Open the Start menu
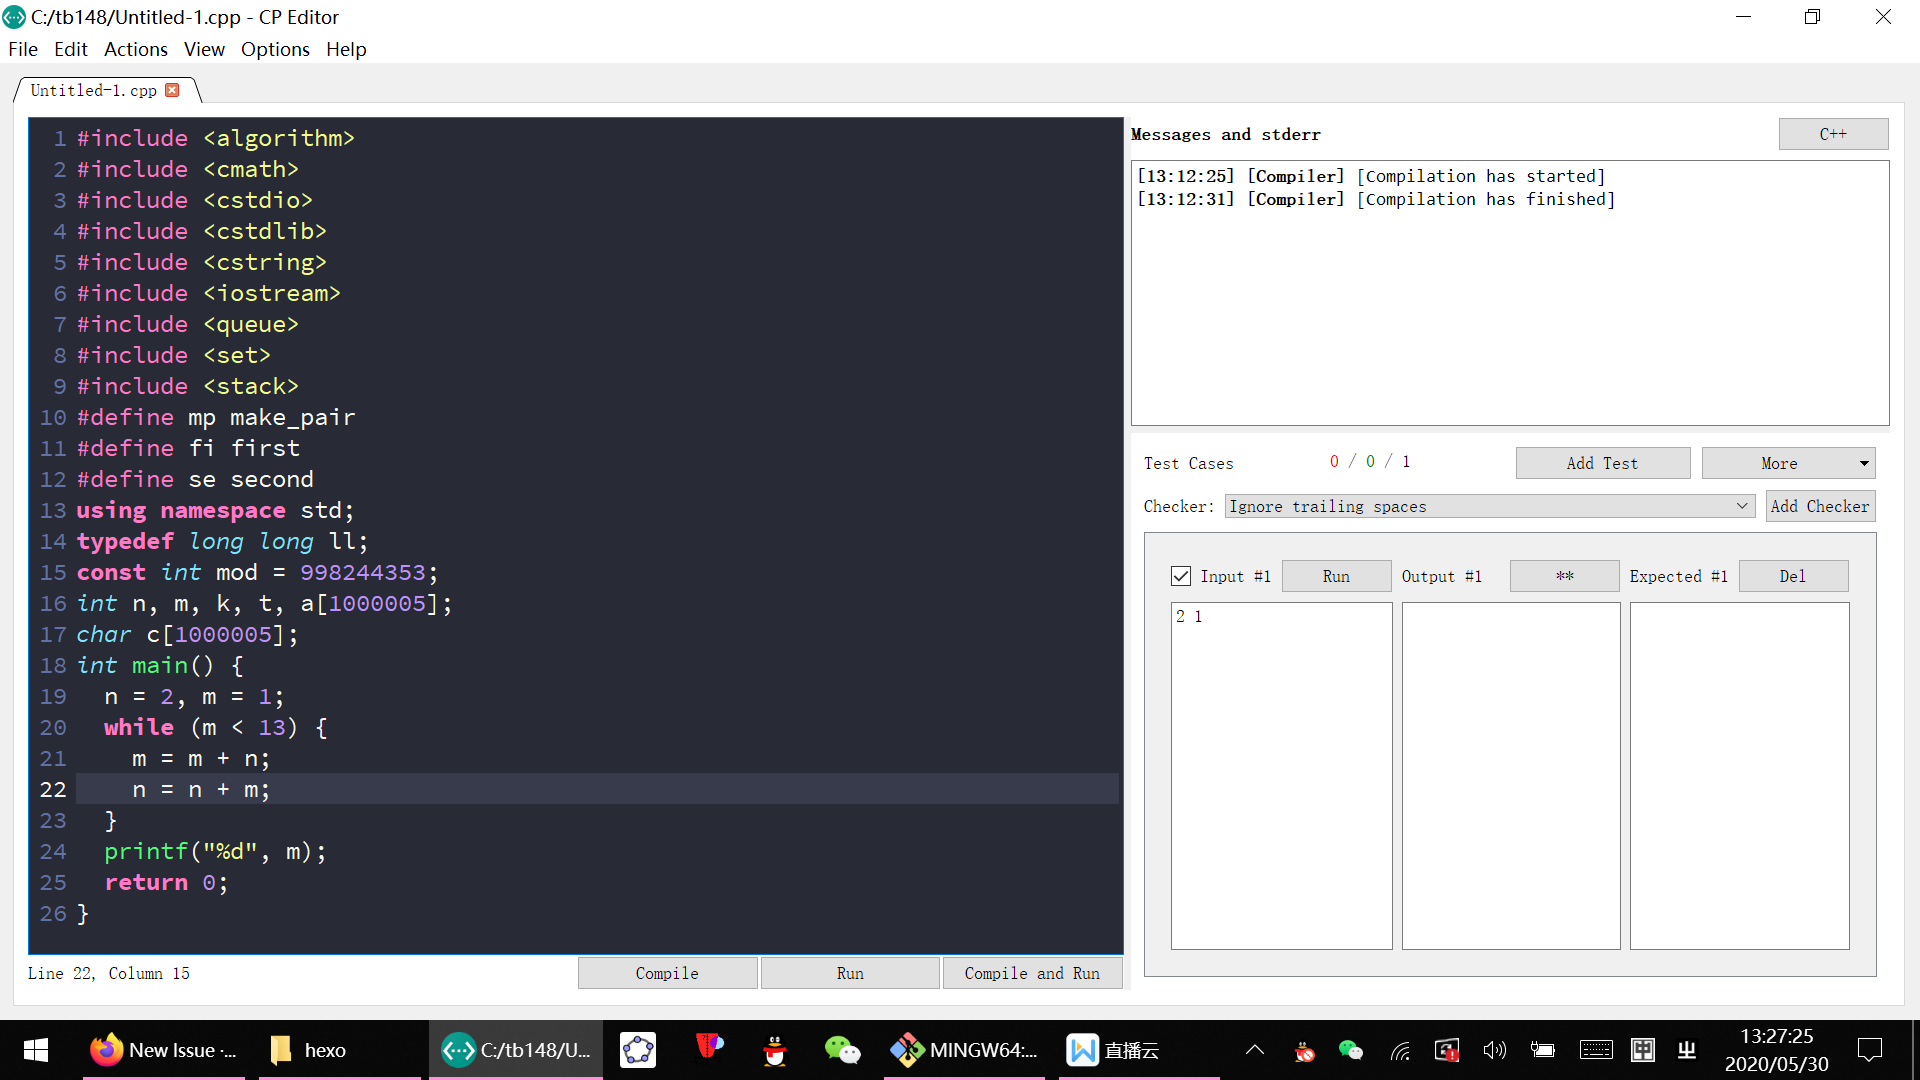 coord(34,1050)
